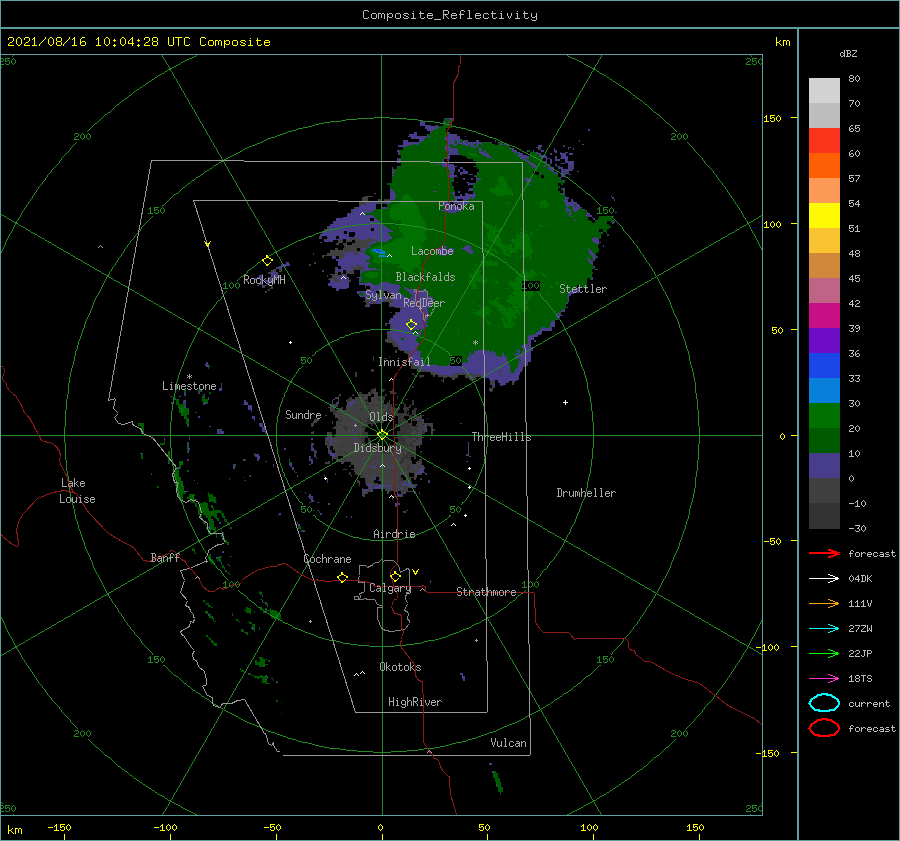
Task: Pick the magenta 42 dBZ color block
Action: click(824, 315)
